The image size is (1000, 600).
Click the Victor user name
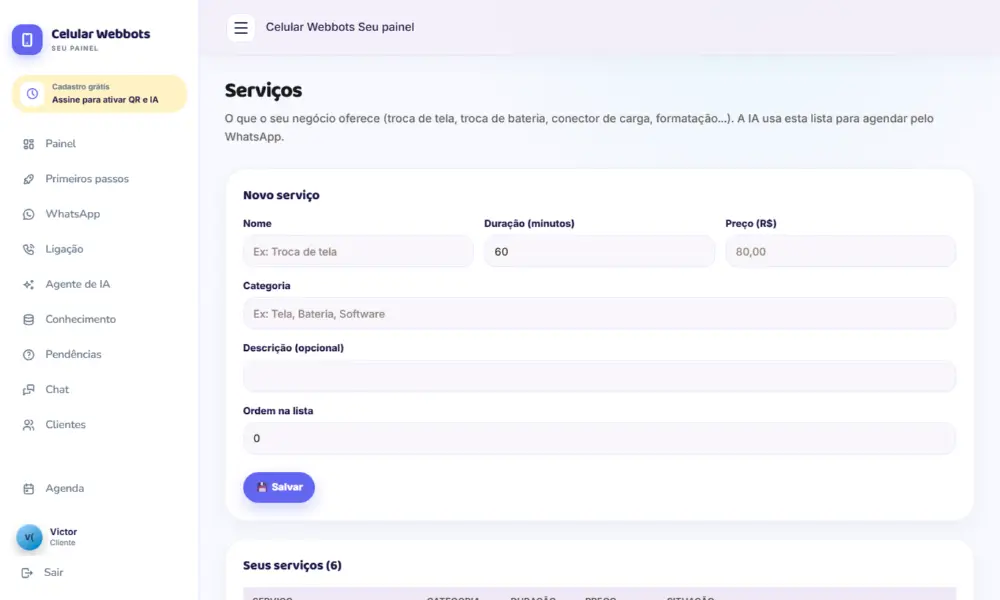click(x=64, y=532)
